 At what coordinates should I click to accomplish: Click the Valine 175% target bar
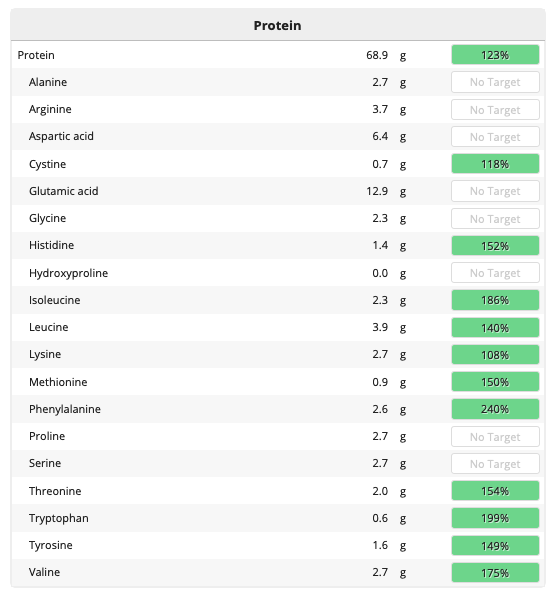tap(495, 572)
